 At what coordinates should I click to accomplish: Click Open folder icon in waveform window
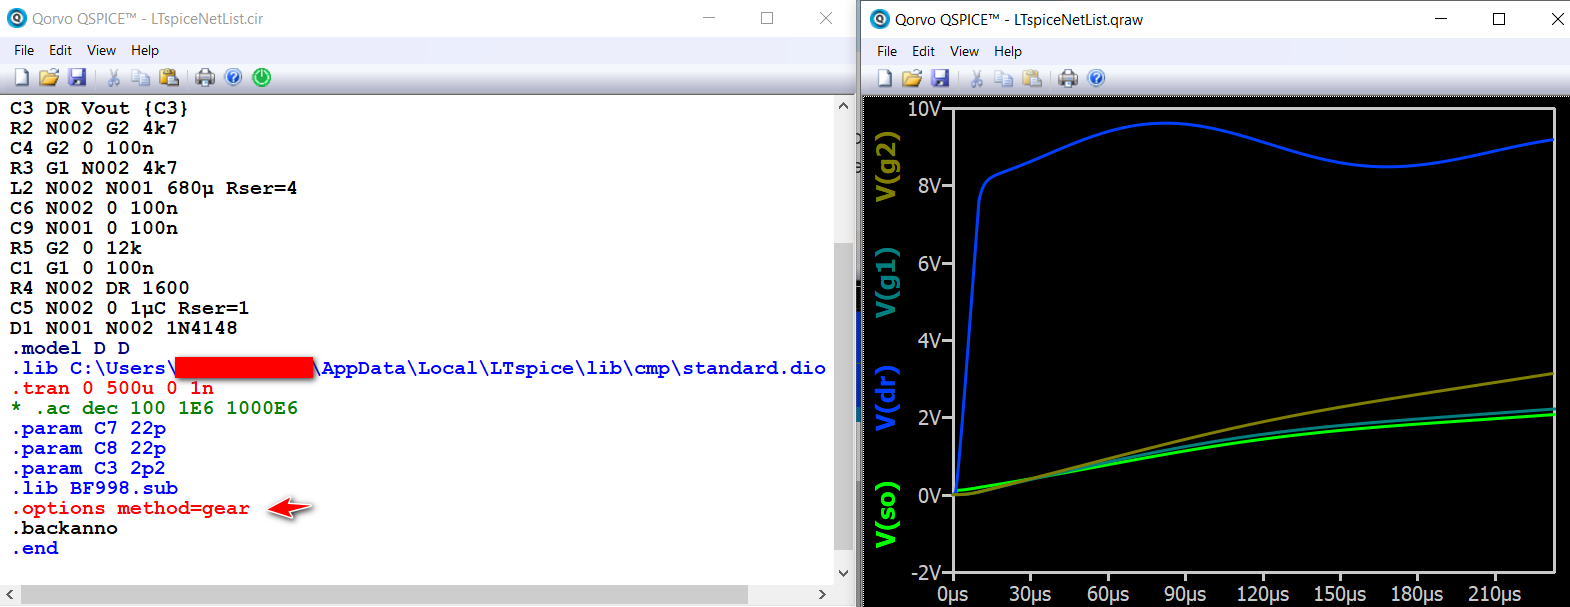pyautogui.click(x=911, y=78)
